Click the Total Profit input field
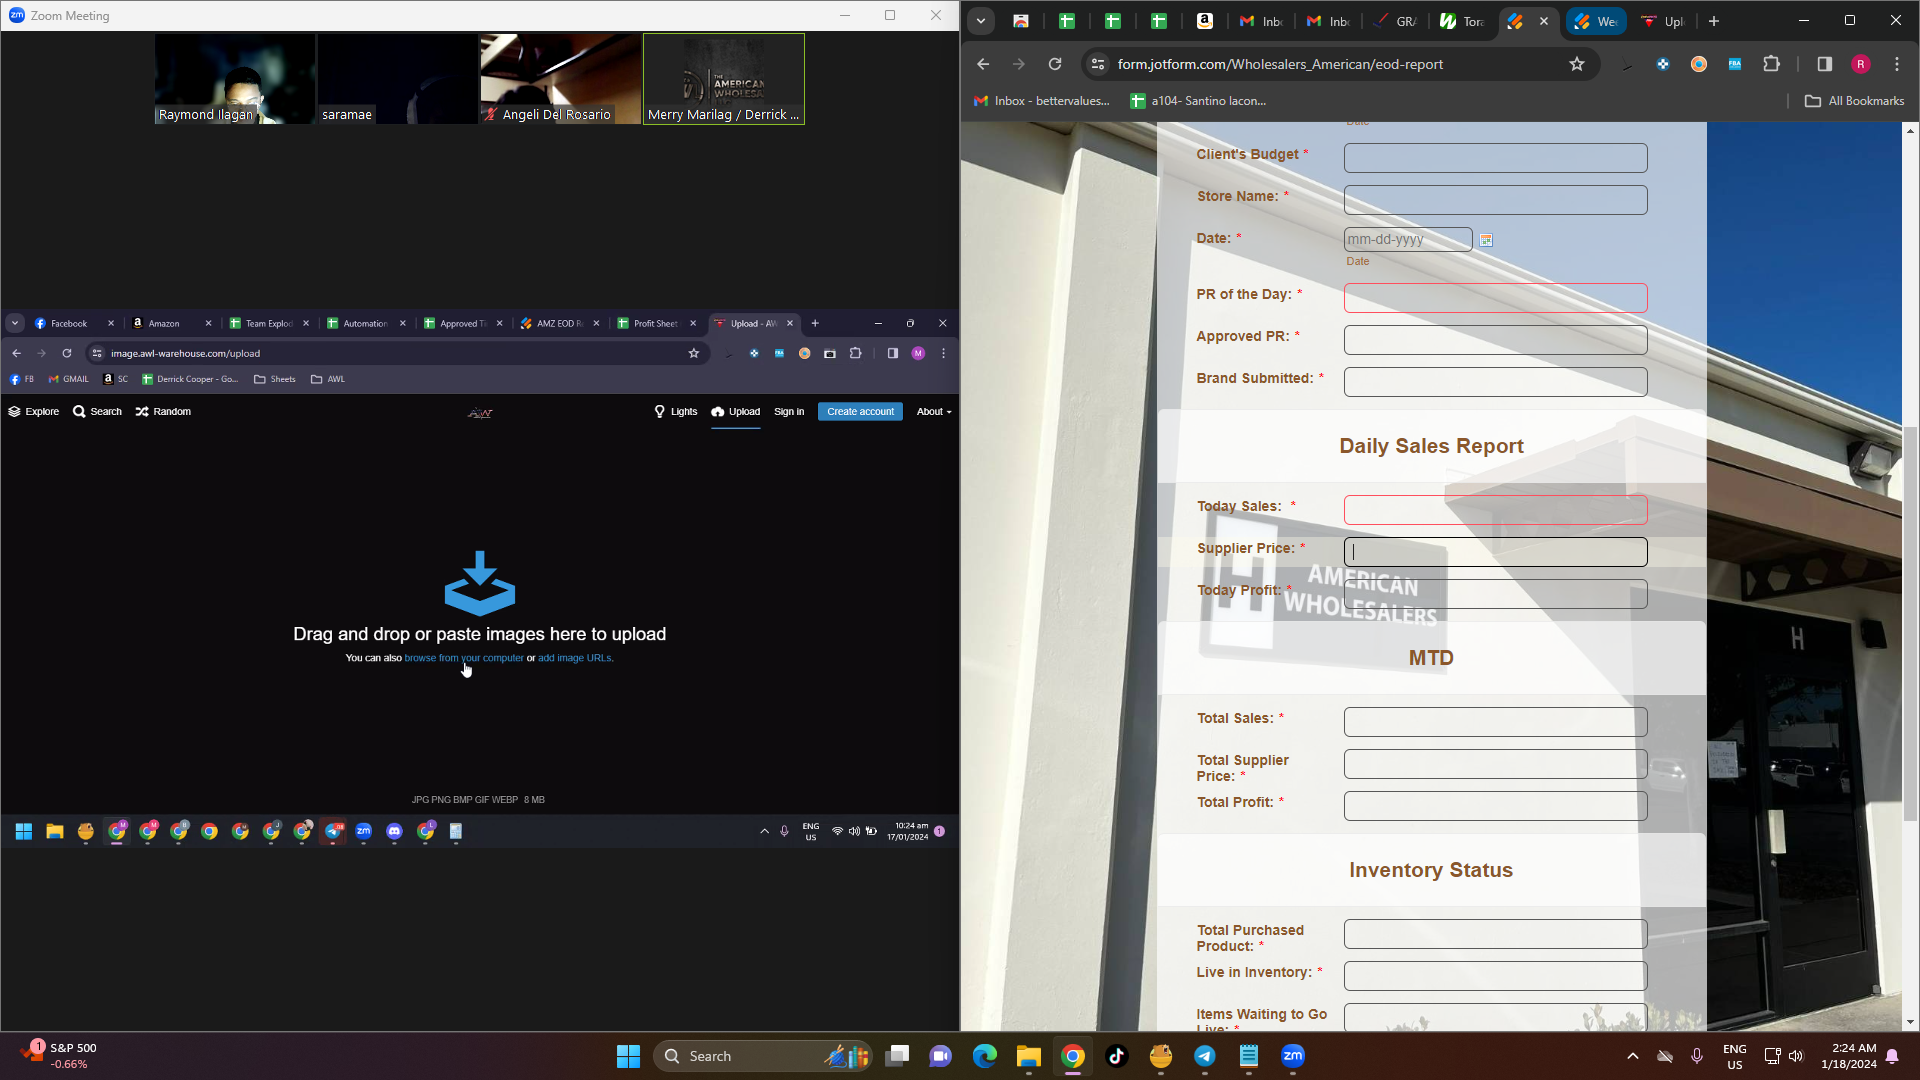The height and width of the screenshot is (1080, 1920). (1496, 806)
